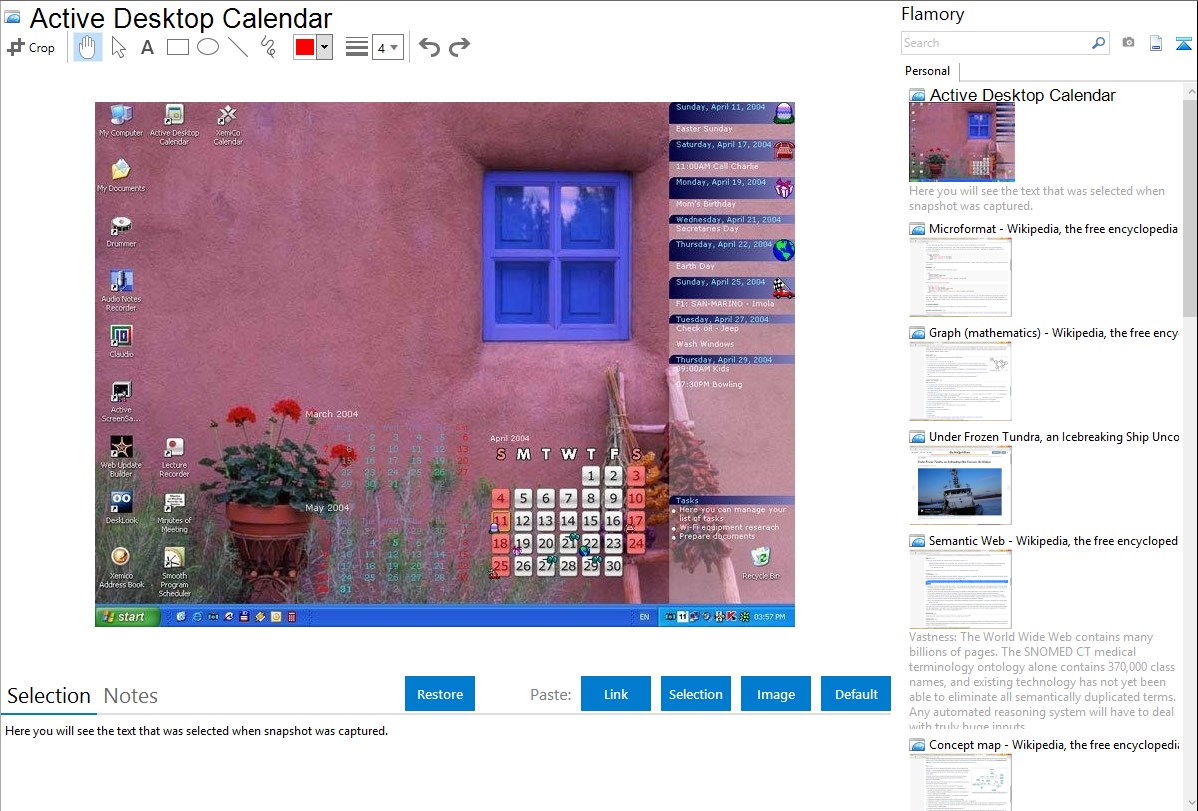Click the My Computer desktop icon in snapshot
This screenshot has height=811, width=1198.
tap(121, 122)
